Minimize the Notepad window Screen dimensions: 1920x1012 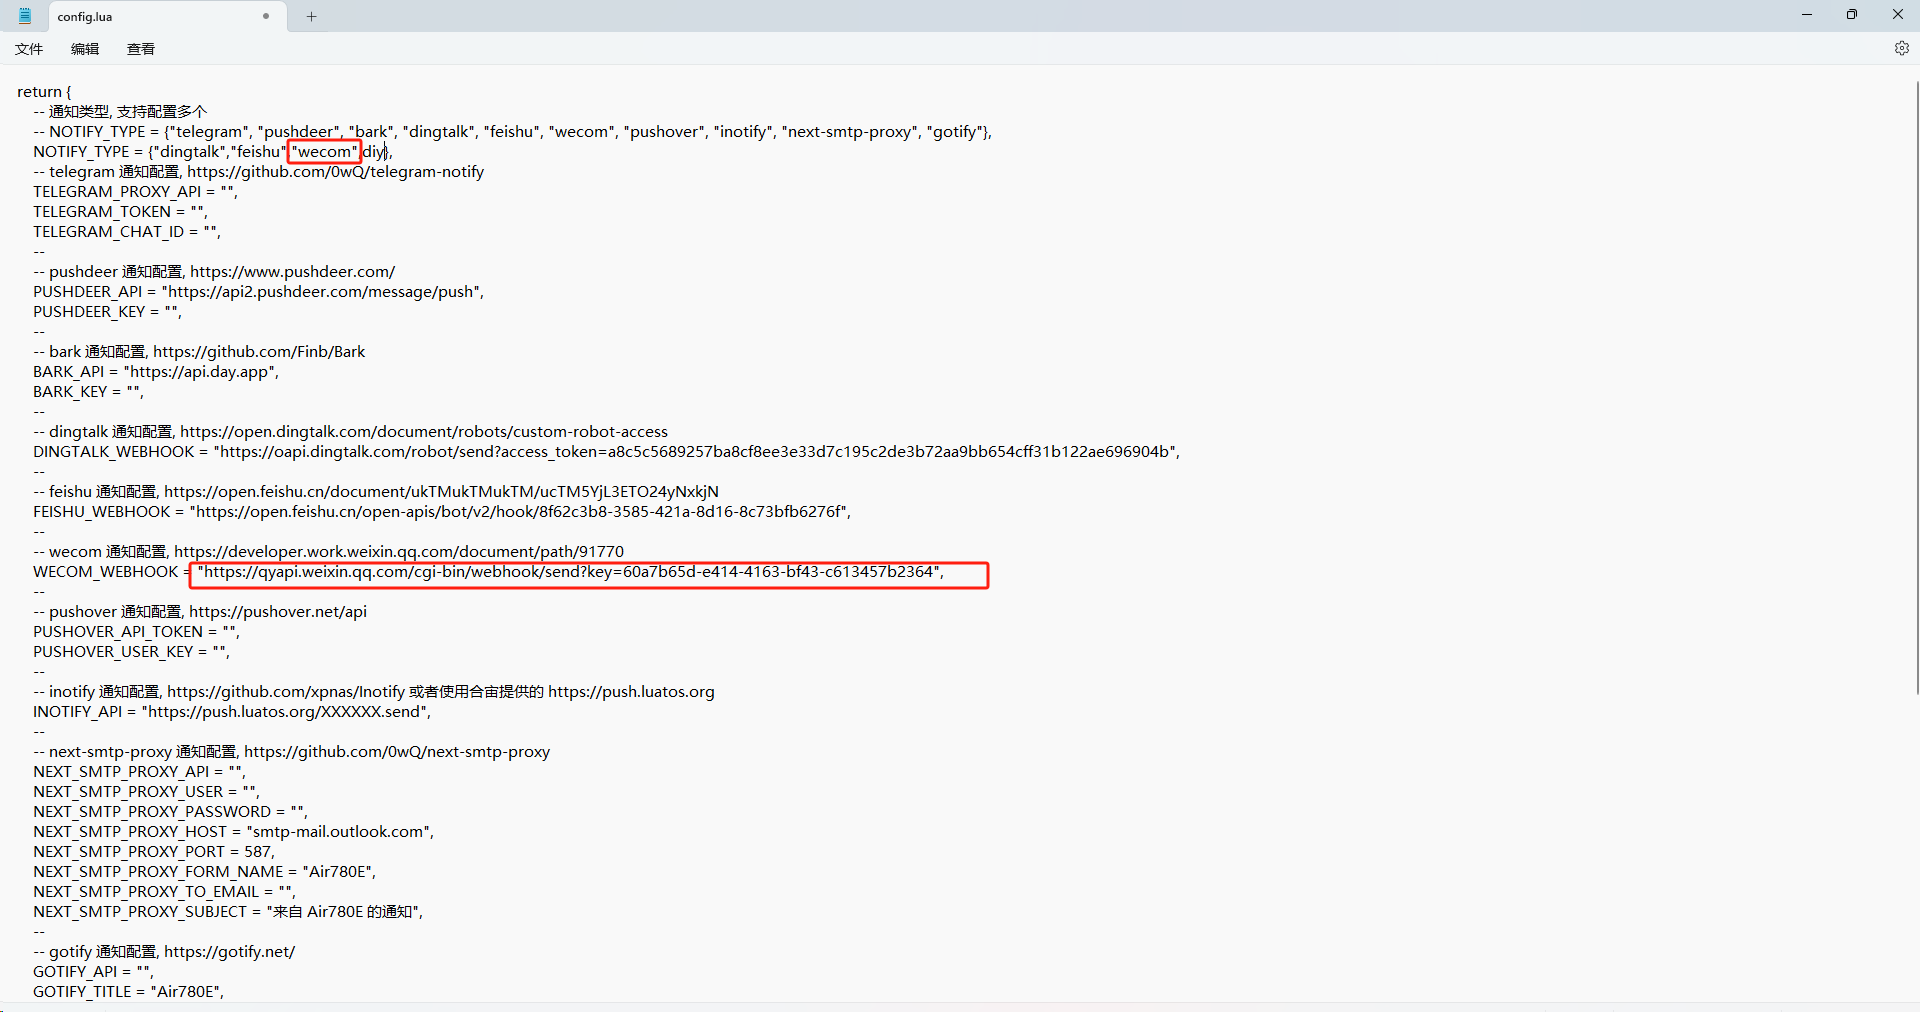(1806, 15)
